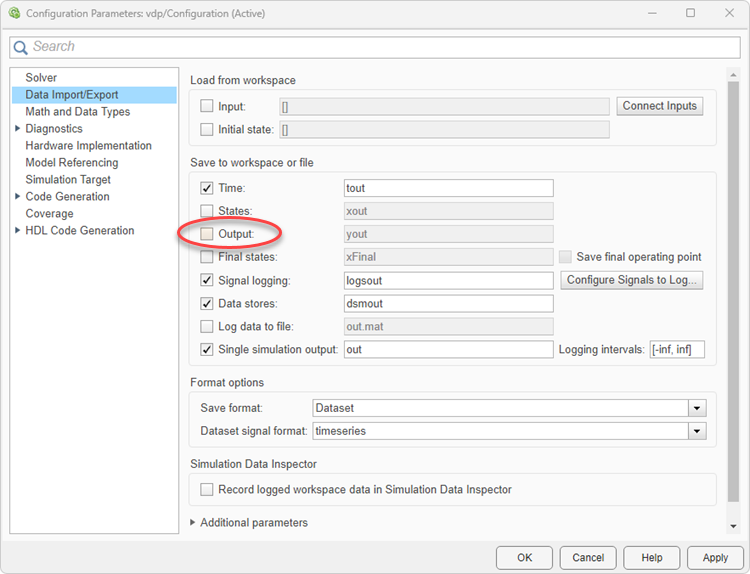Click the Diagnostics category label

tap(54, 128)
